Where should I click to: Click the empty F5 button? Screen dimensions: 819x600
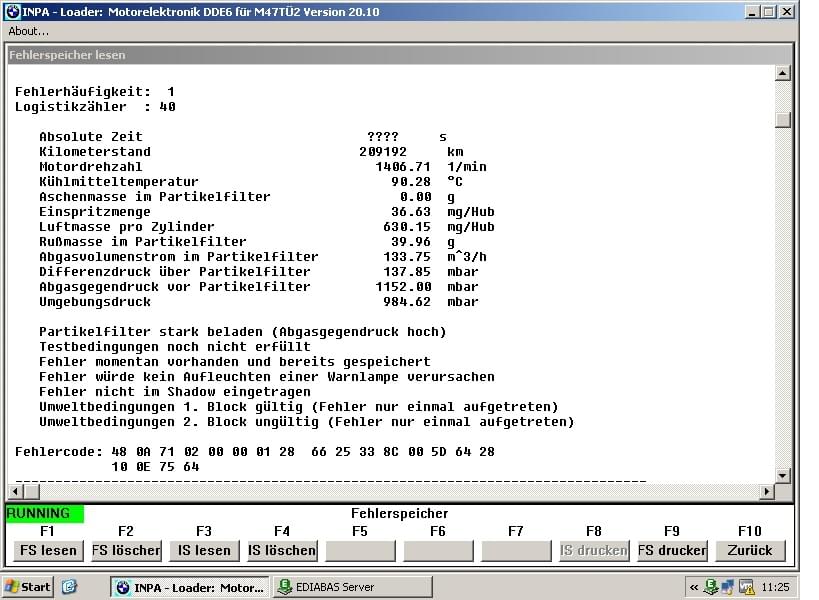tap(360, 550)
